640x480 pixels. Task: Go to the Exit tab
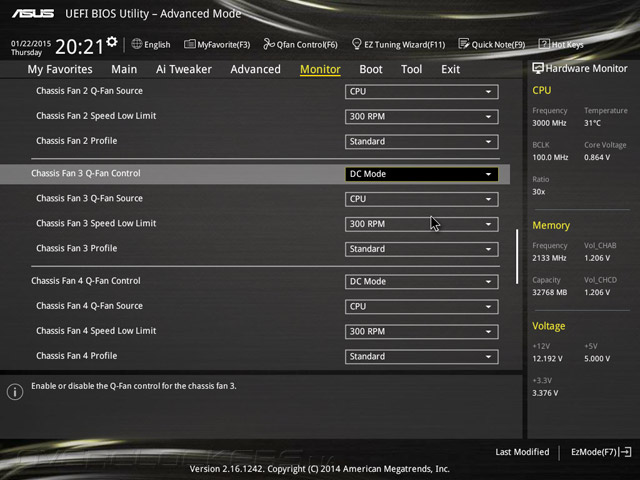[x=451, y=69]
